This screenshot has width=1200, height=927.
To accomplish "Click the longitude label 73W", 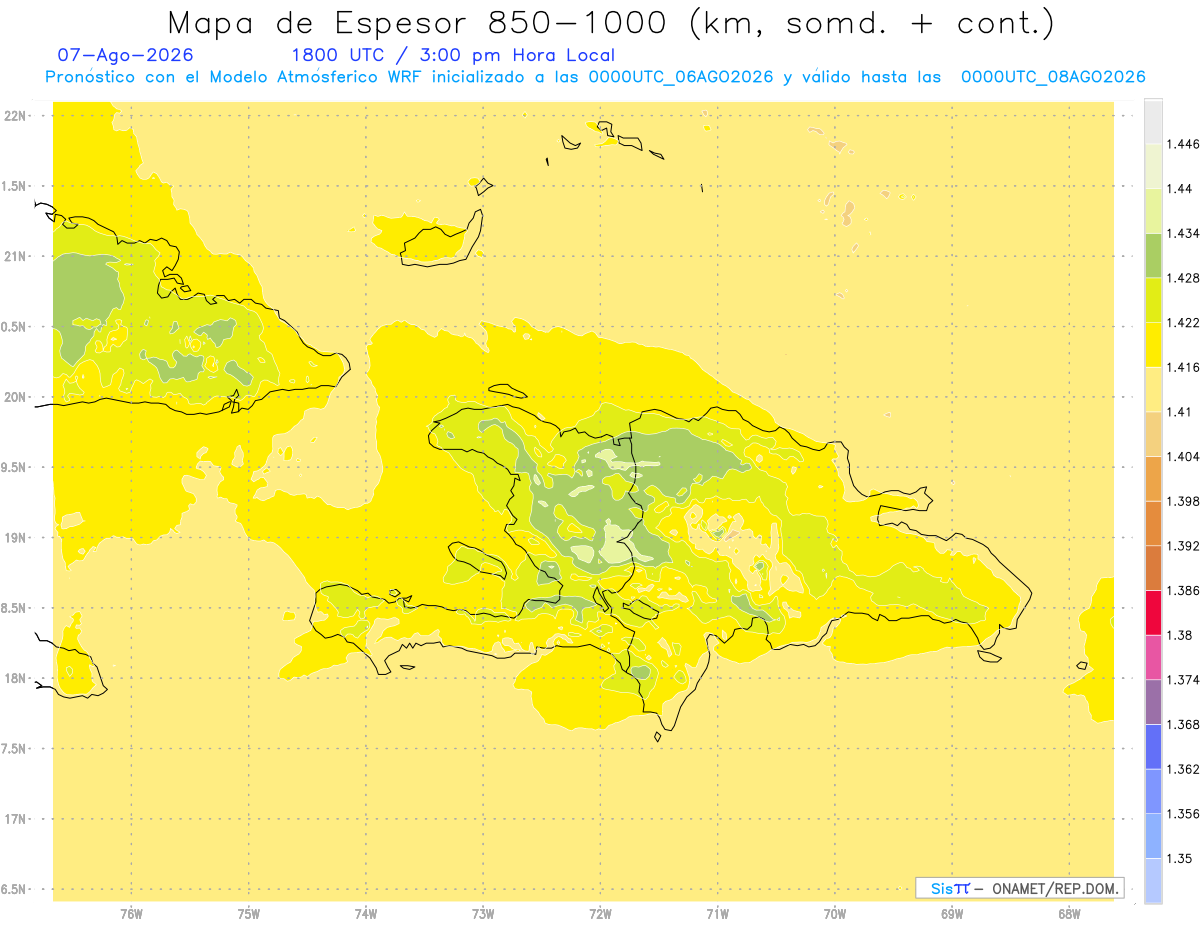I will [483, 913].
